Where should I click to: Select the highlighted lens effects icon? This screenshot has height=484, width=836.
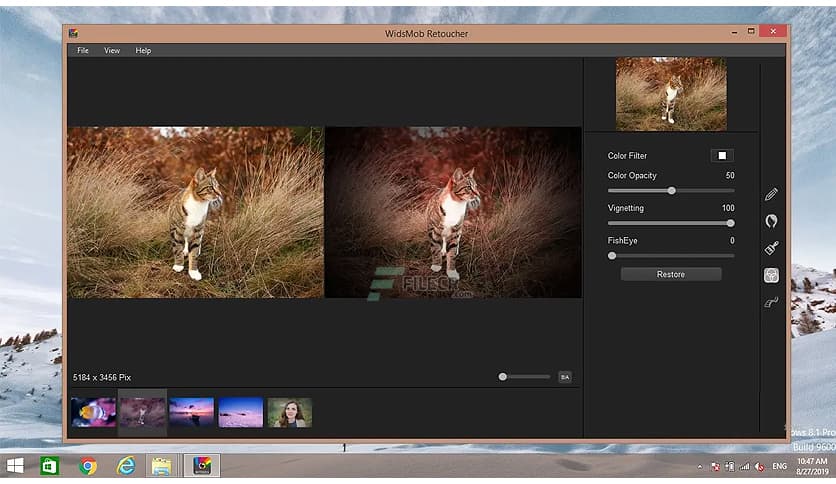click(x=771, y=275)
